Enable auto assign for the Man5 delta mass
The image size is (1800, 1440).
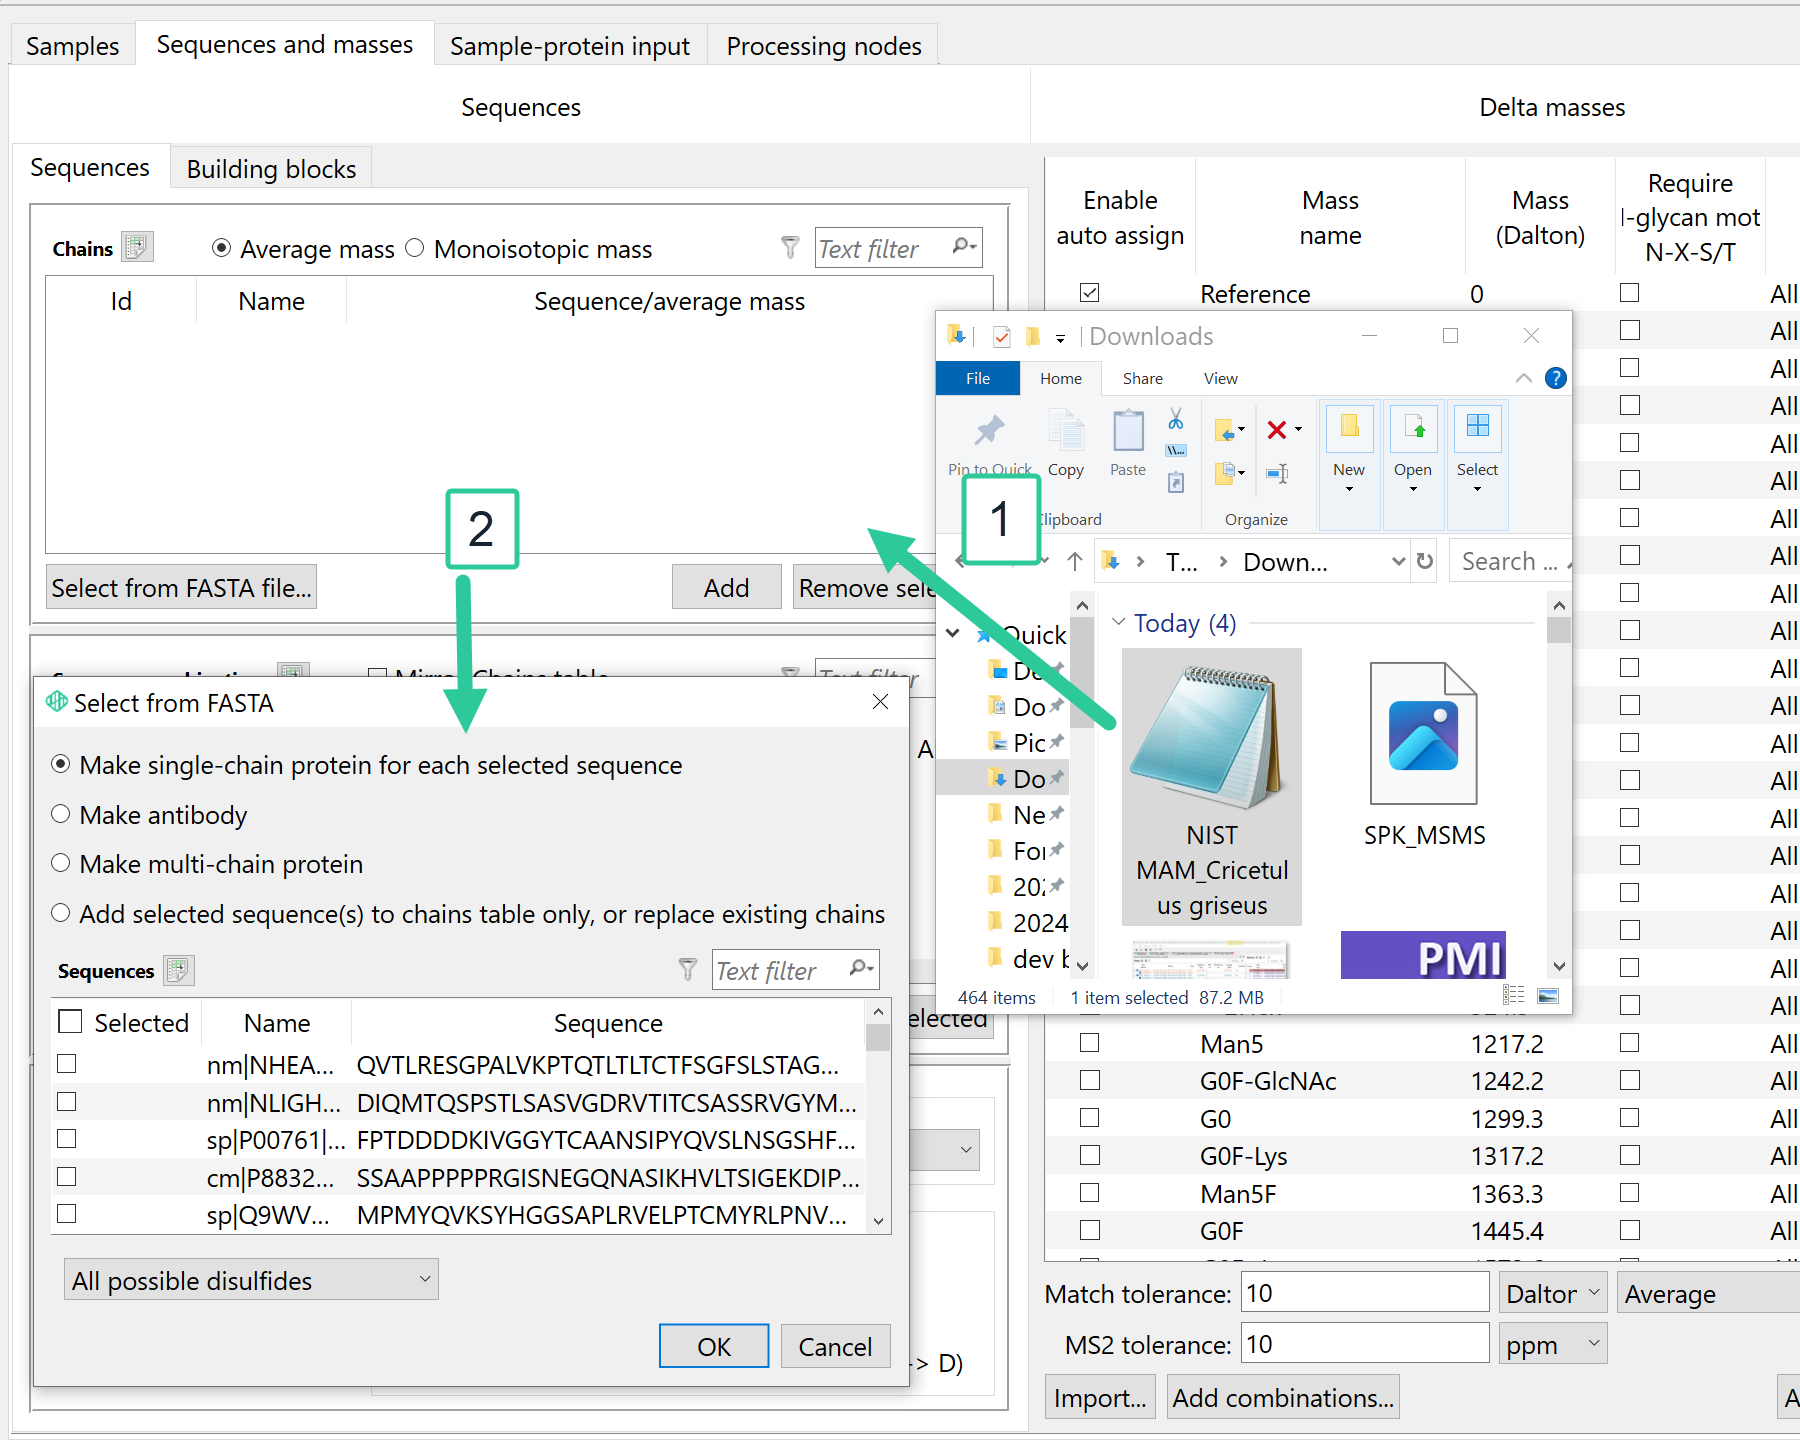(x=1090, y=1043)
